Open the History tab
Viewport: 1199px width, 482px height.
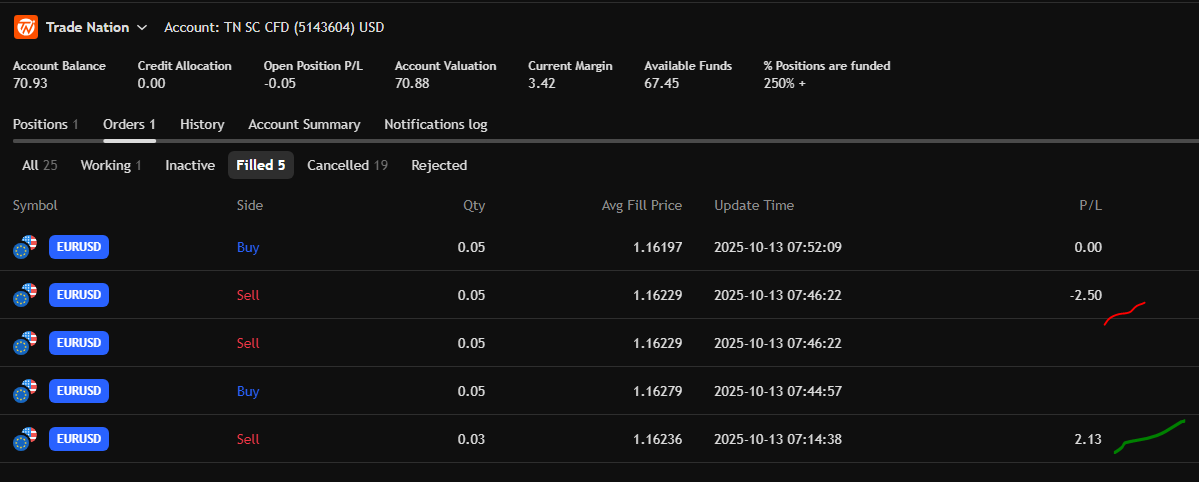(202, 125)
